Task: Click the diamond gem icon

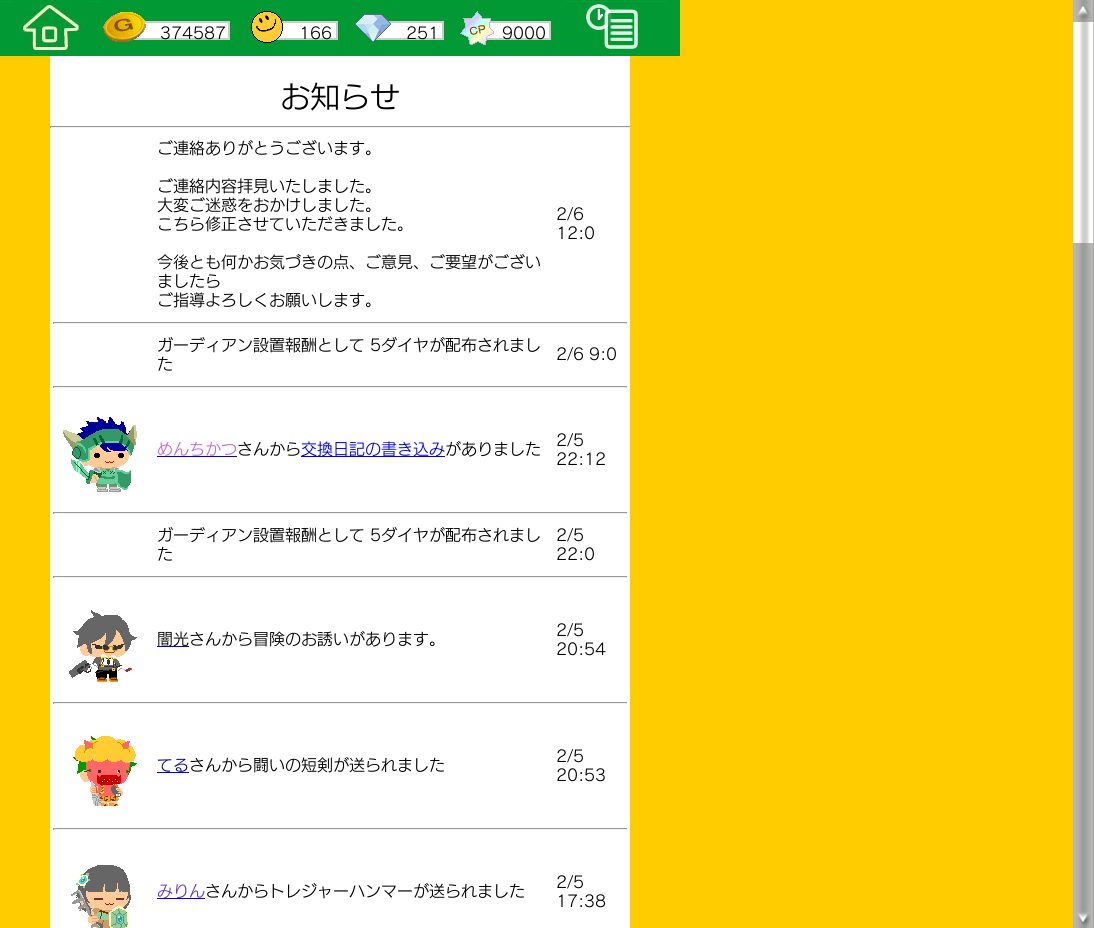Action: point(373,28)
